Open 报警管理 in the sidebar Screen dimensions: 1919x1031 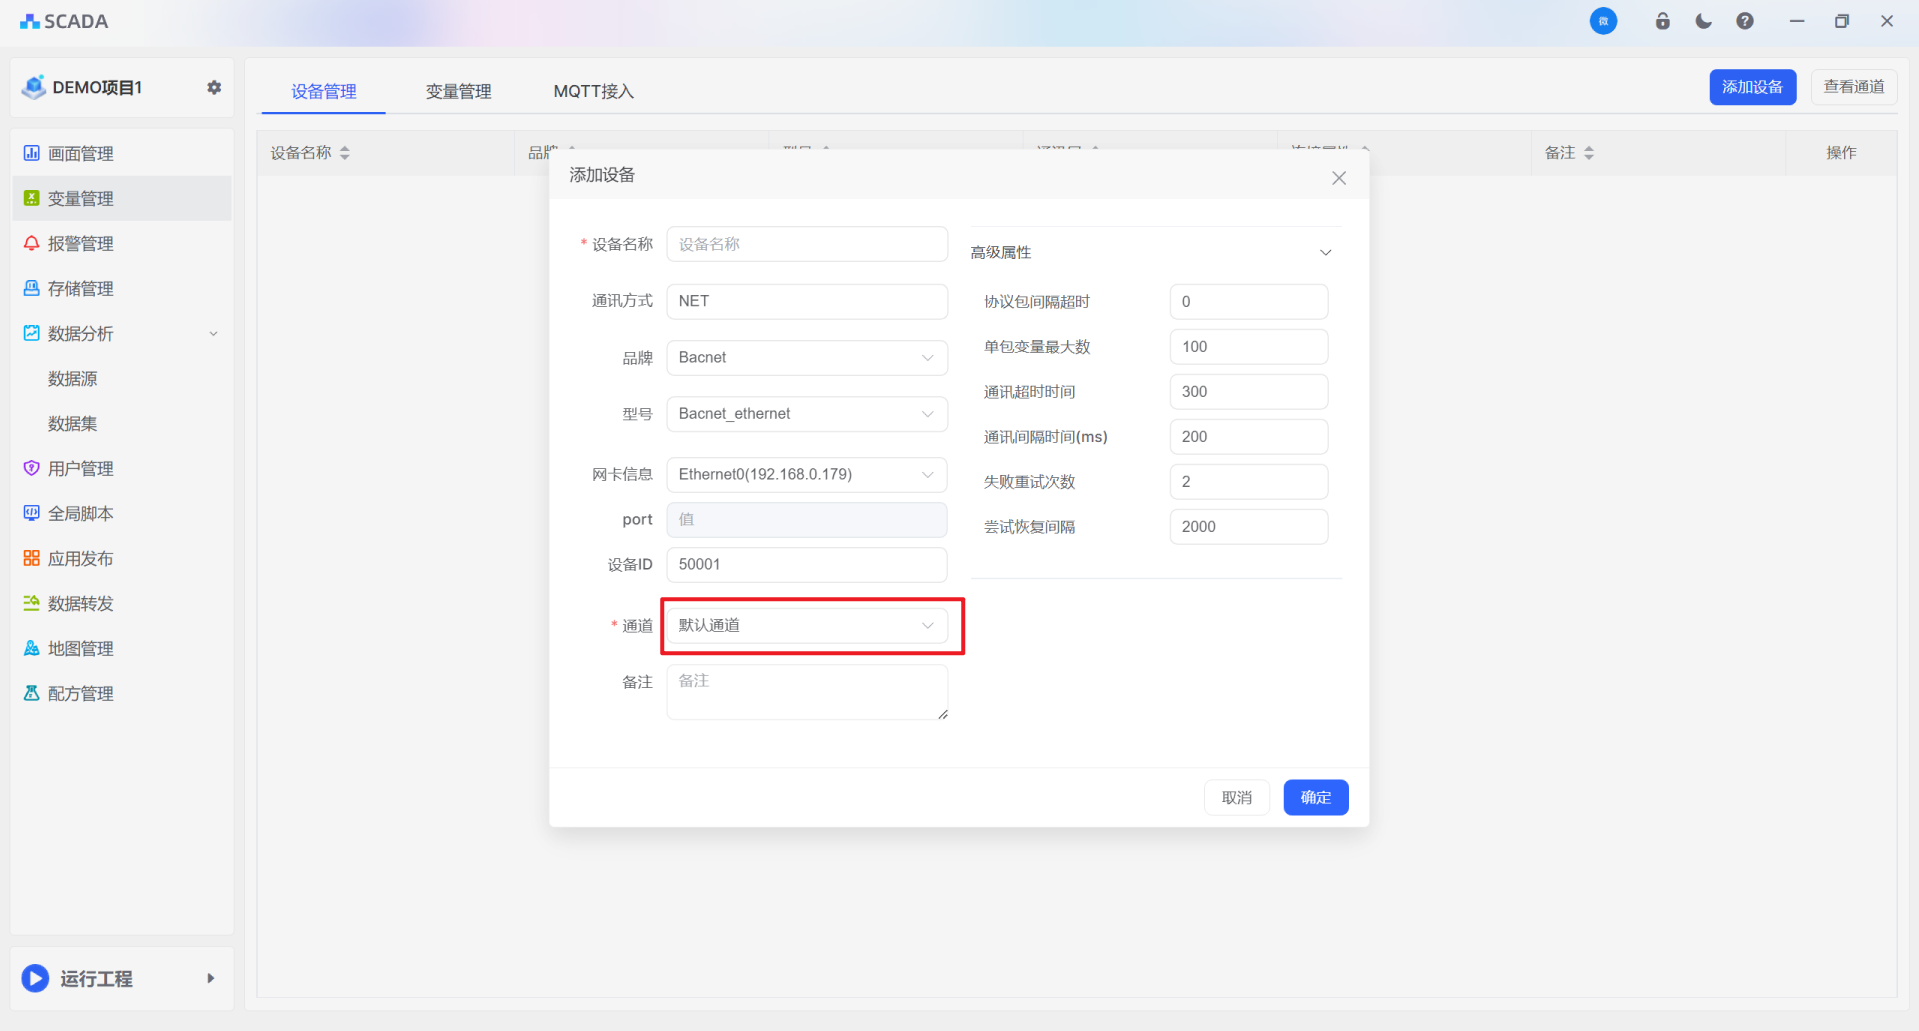click(81, 244)
